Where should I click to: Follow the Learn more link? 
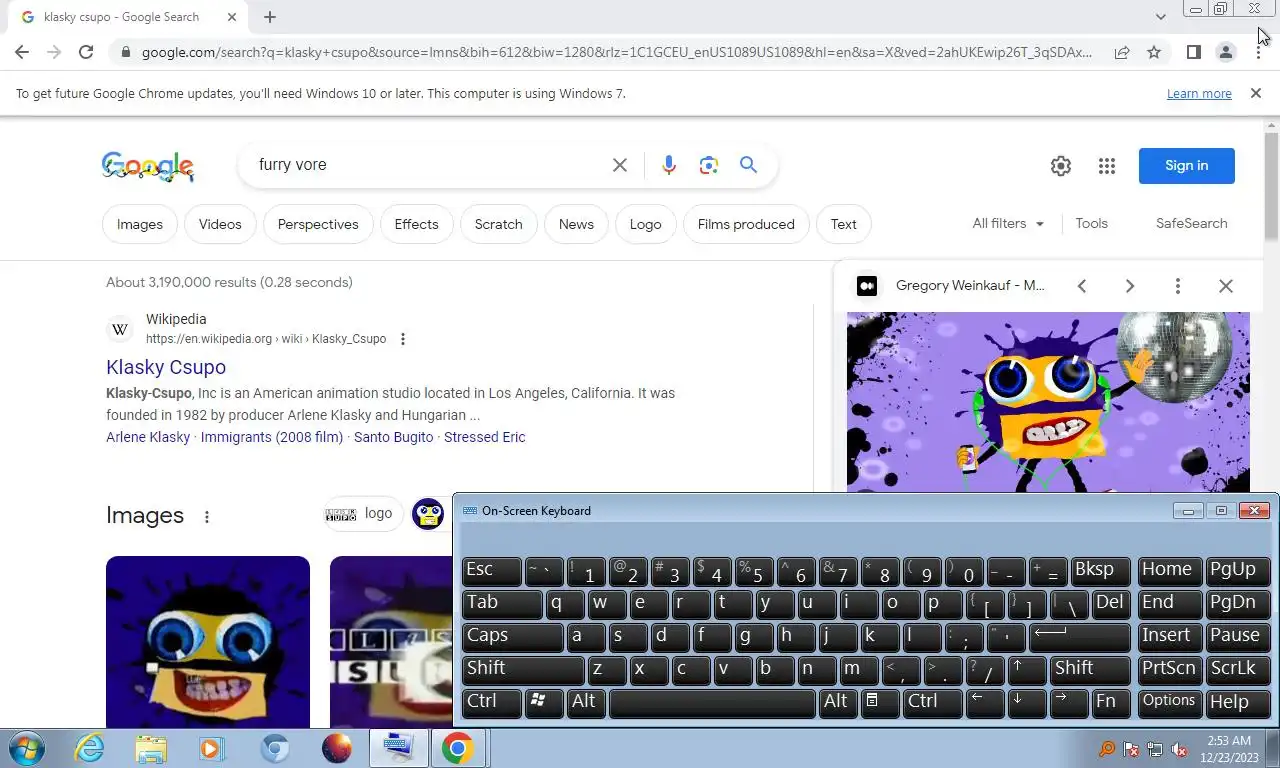[x=1199, y=93]
